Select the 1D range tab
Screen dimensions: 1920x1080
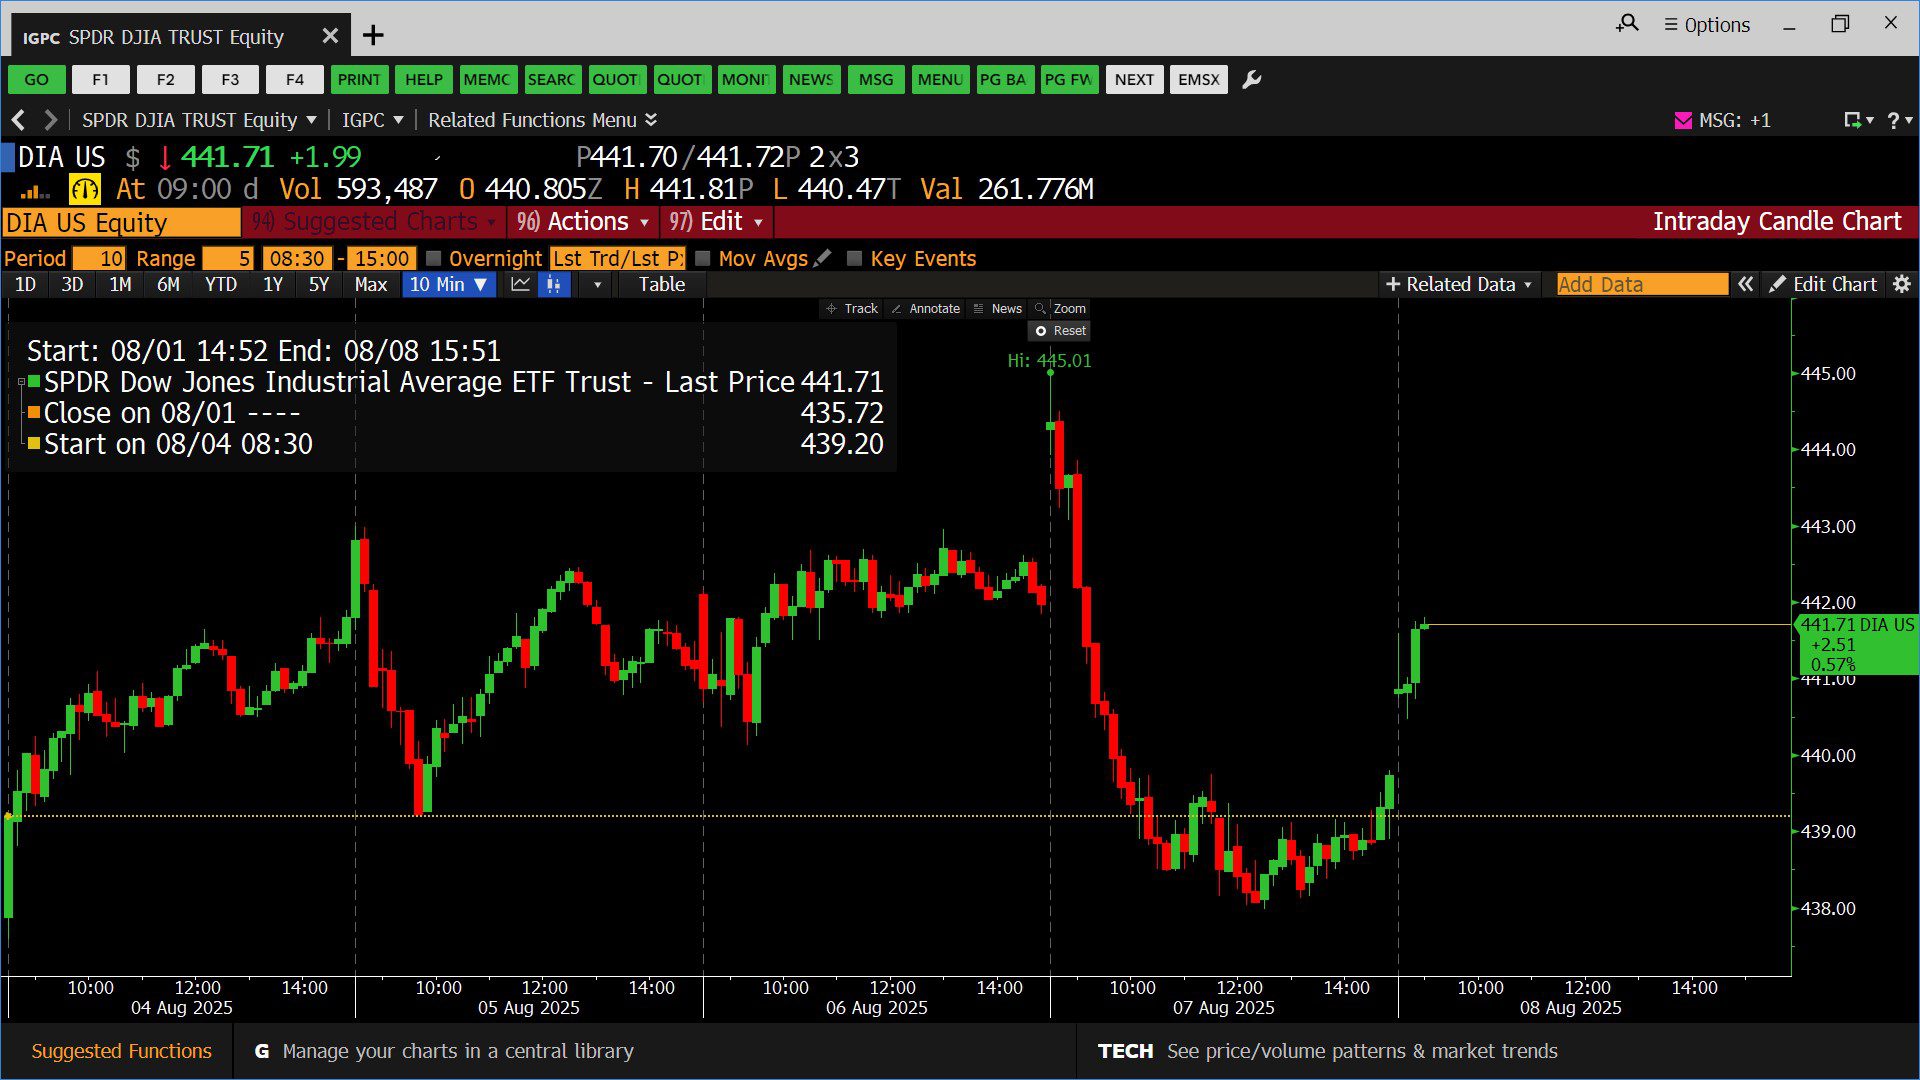tap(26, 284)
